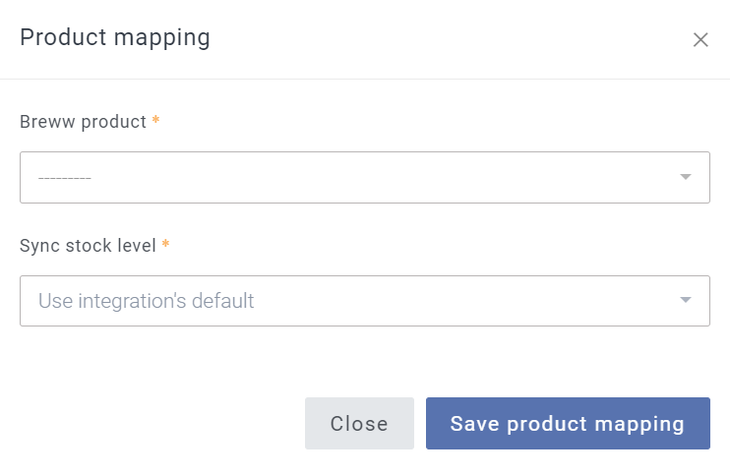This screenshot has height=470, width=730.
Task: Click the word "Save" on the blue button
Action: 475,423
